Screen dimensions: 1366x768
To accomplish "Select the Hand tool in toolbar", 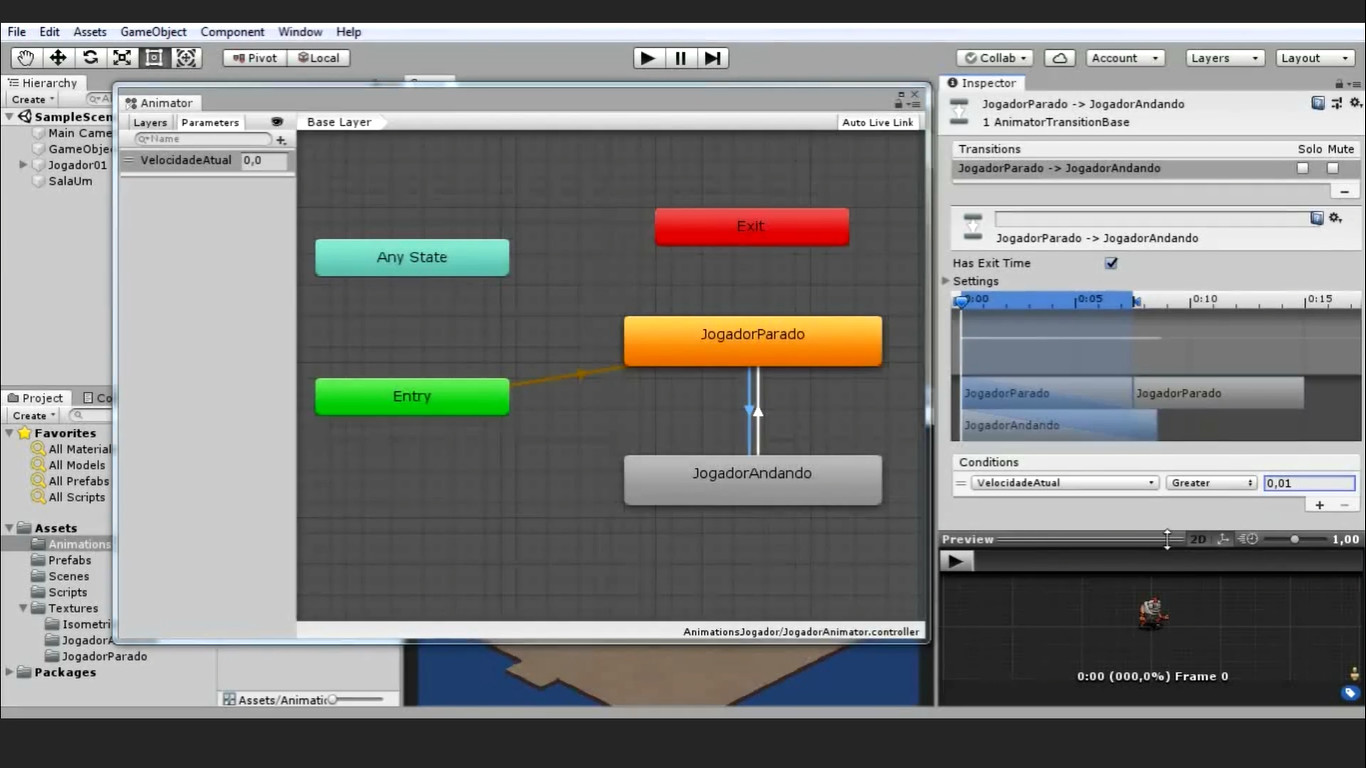I will 25,58.
